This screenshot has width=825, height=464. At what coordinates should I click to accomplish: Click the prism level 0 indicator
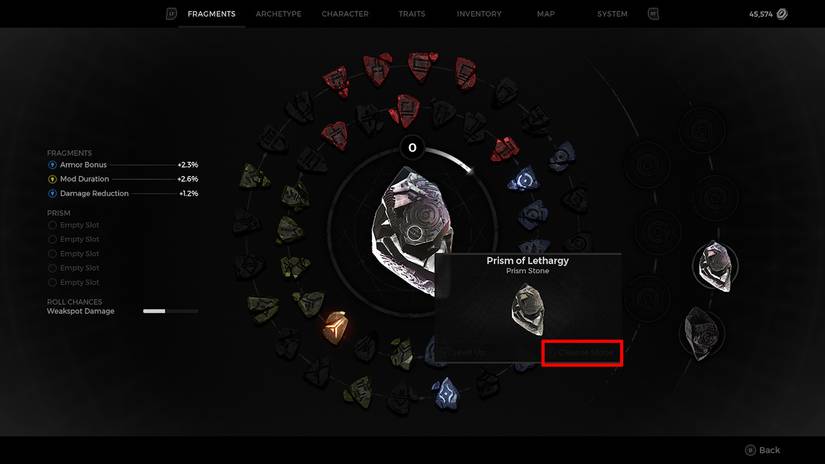(412, 148)
